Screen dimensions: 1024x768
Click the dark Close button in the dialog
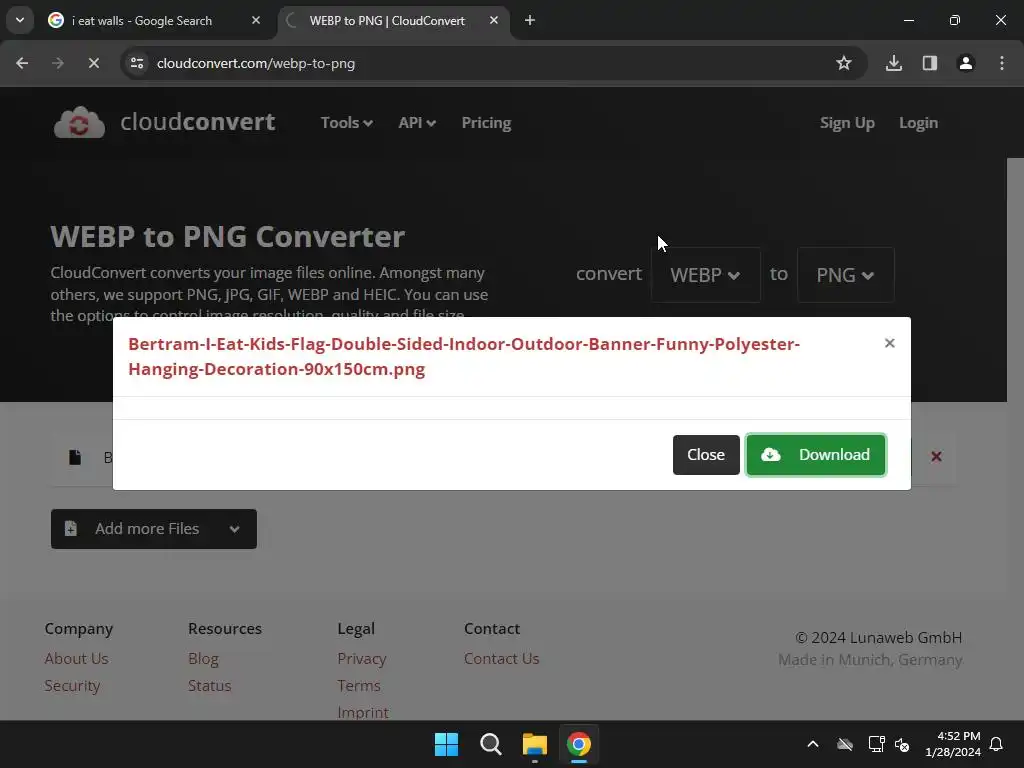click(x=706, y=455)
